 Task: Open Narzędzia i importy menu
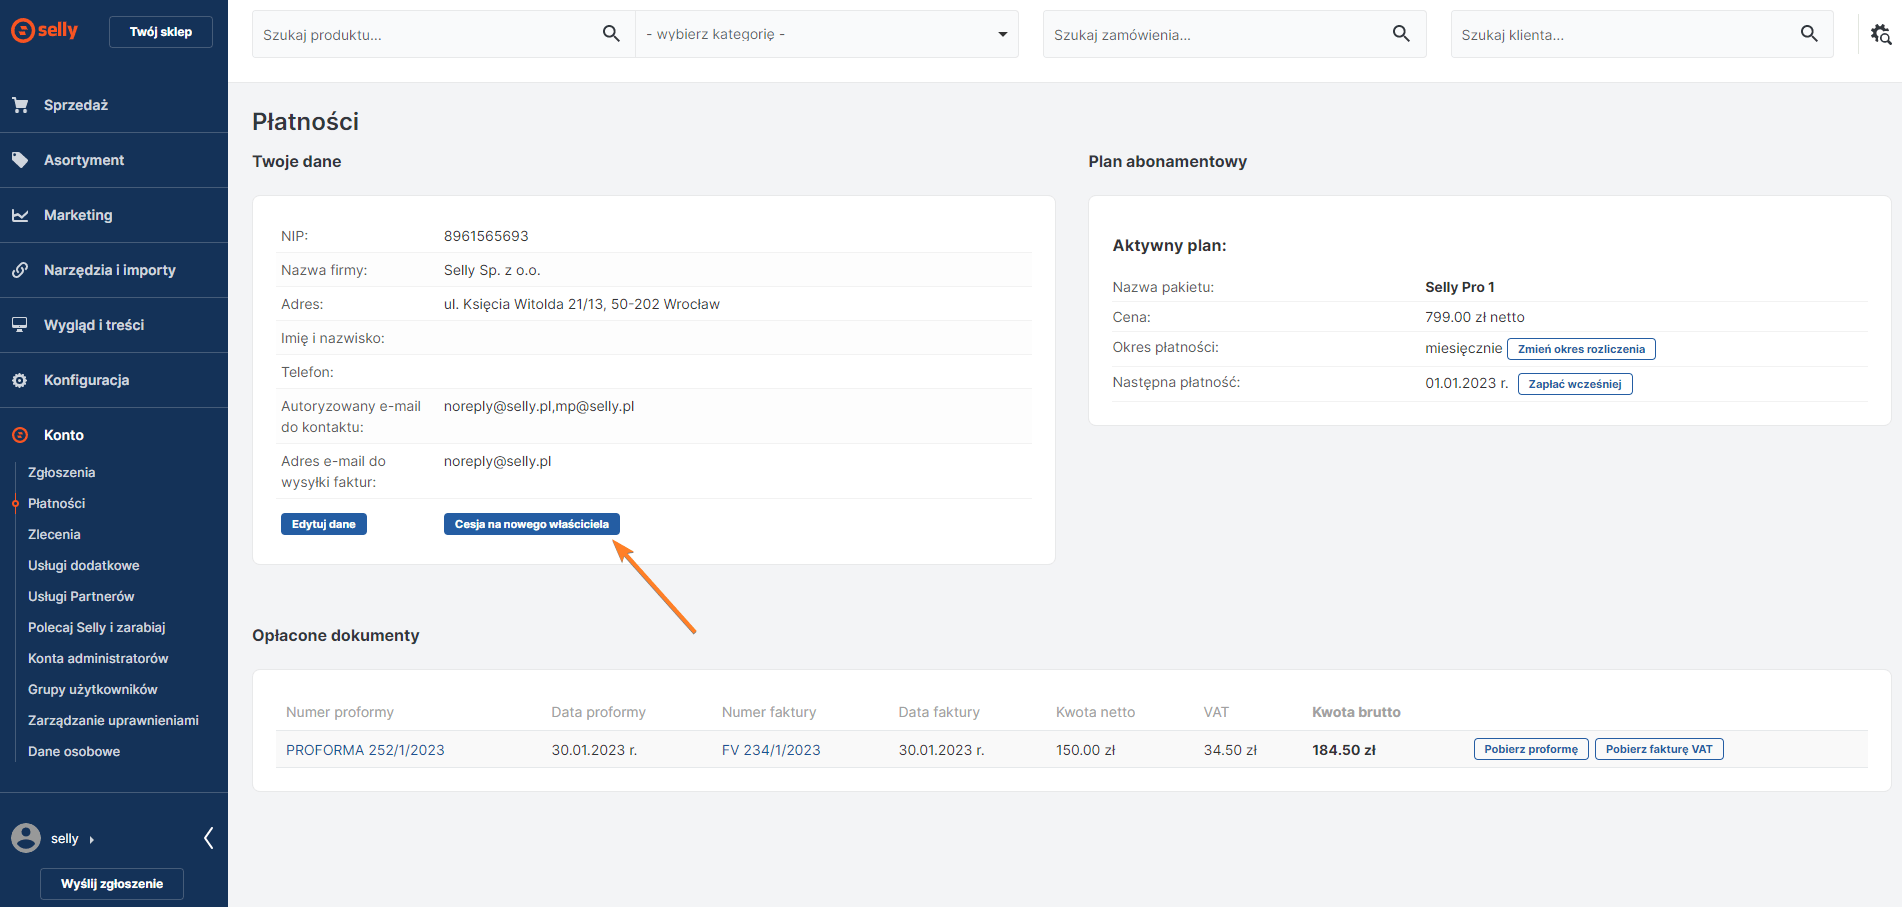point(109,270)
